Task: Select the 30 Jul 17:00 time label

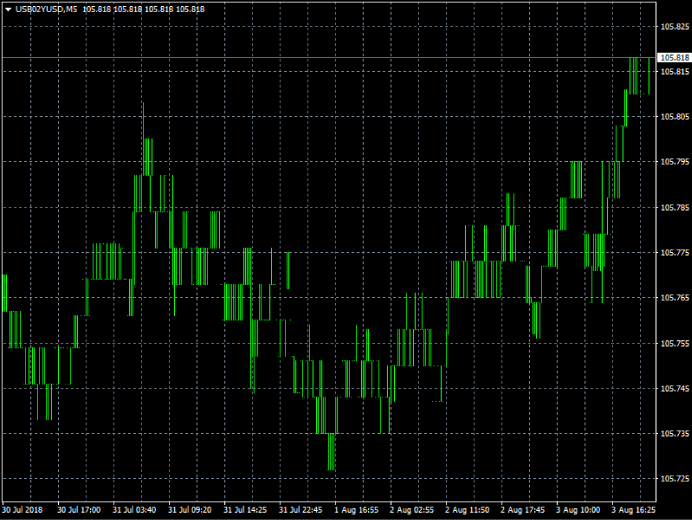Action: pyautogui.click(x=79, y=509)
